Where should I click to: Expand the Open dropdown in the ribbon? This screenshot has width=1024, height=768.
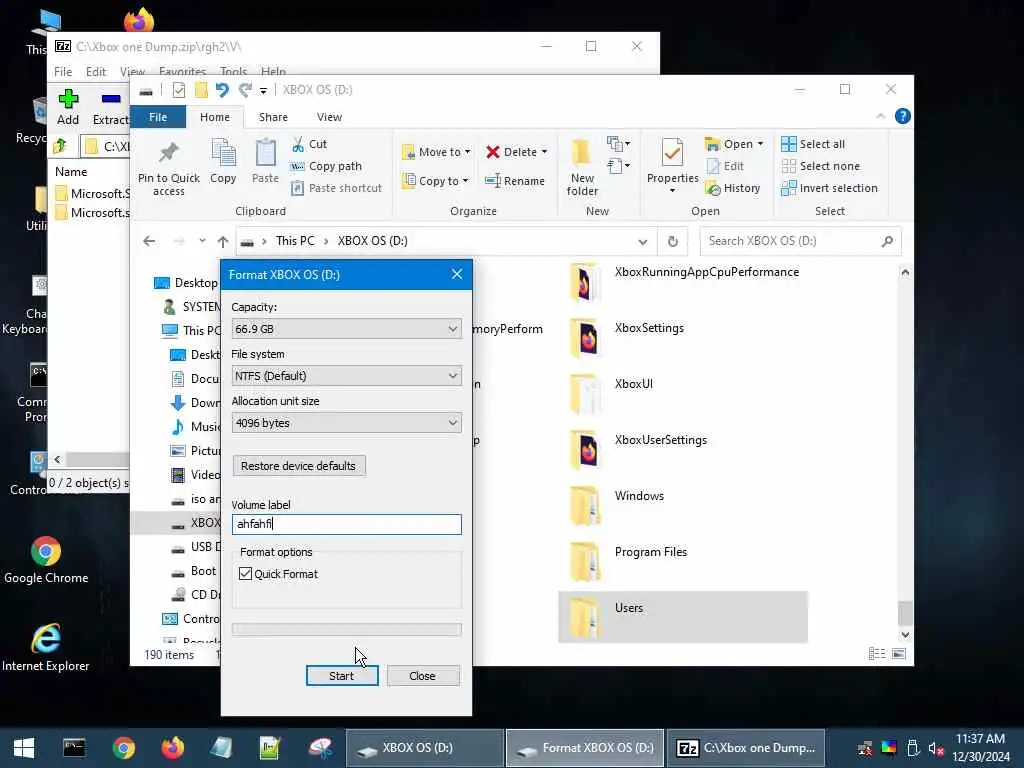click(x=760, y=144)
